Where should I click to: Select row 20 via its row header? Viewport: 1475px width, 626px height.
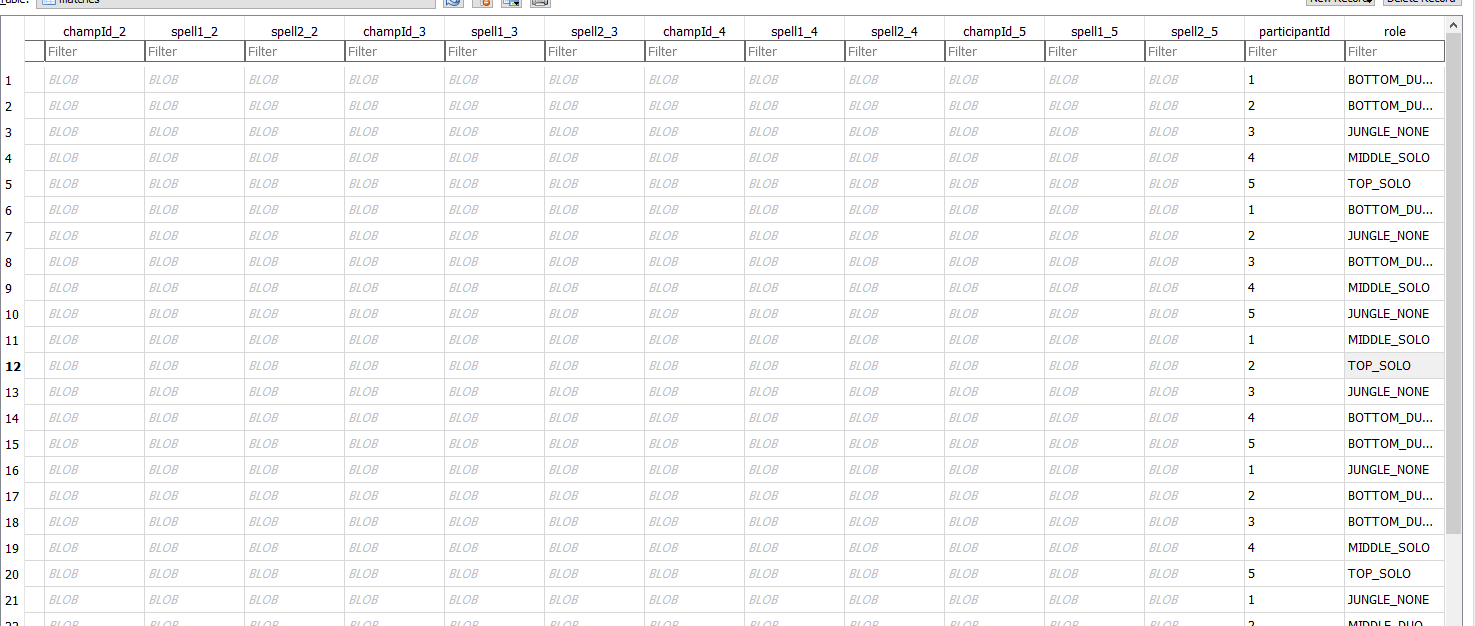point(12,574)
